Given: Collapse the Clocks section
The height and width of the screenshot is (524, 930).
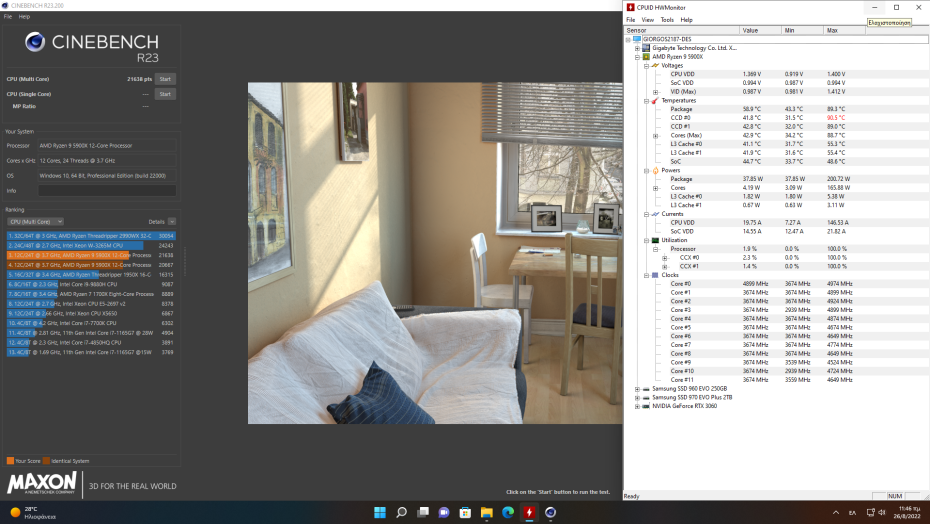Looking at the screenshot, I should click(x=646, y=275).
